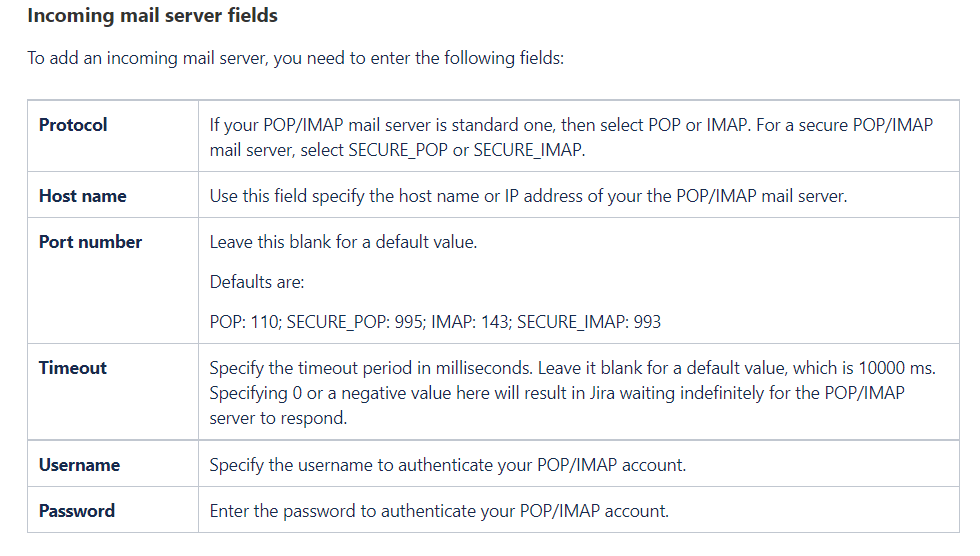
Task: Click the intro sentence about adding incoming mail server
Action: tap(296, 58)
